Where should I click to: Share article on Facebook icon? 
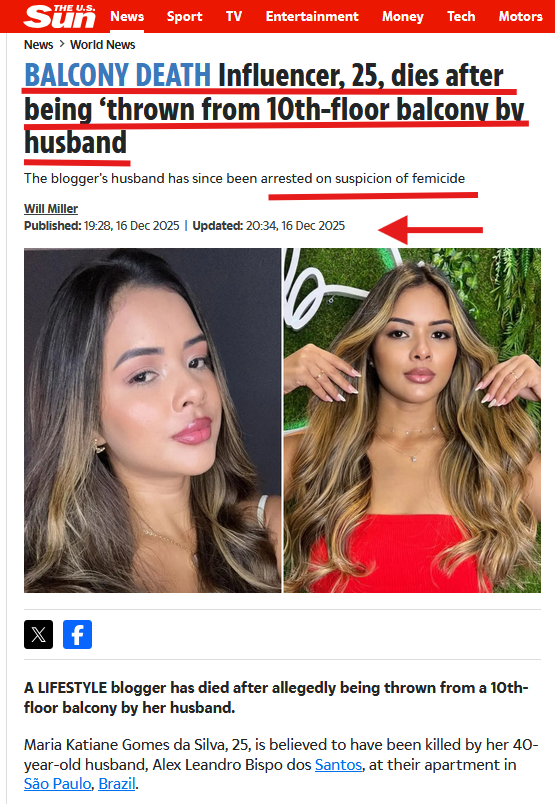(77, 634)
